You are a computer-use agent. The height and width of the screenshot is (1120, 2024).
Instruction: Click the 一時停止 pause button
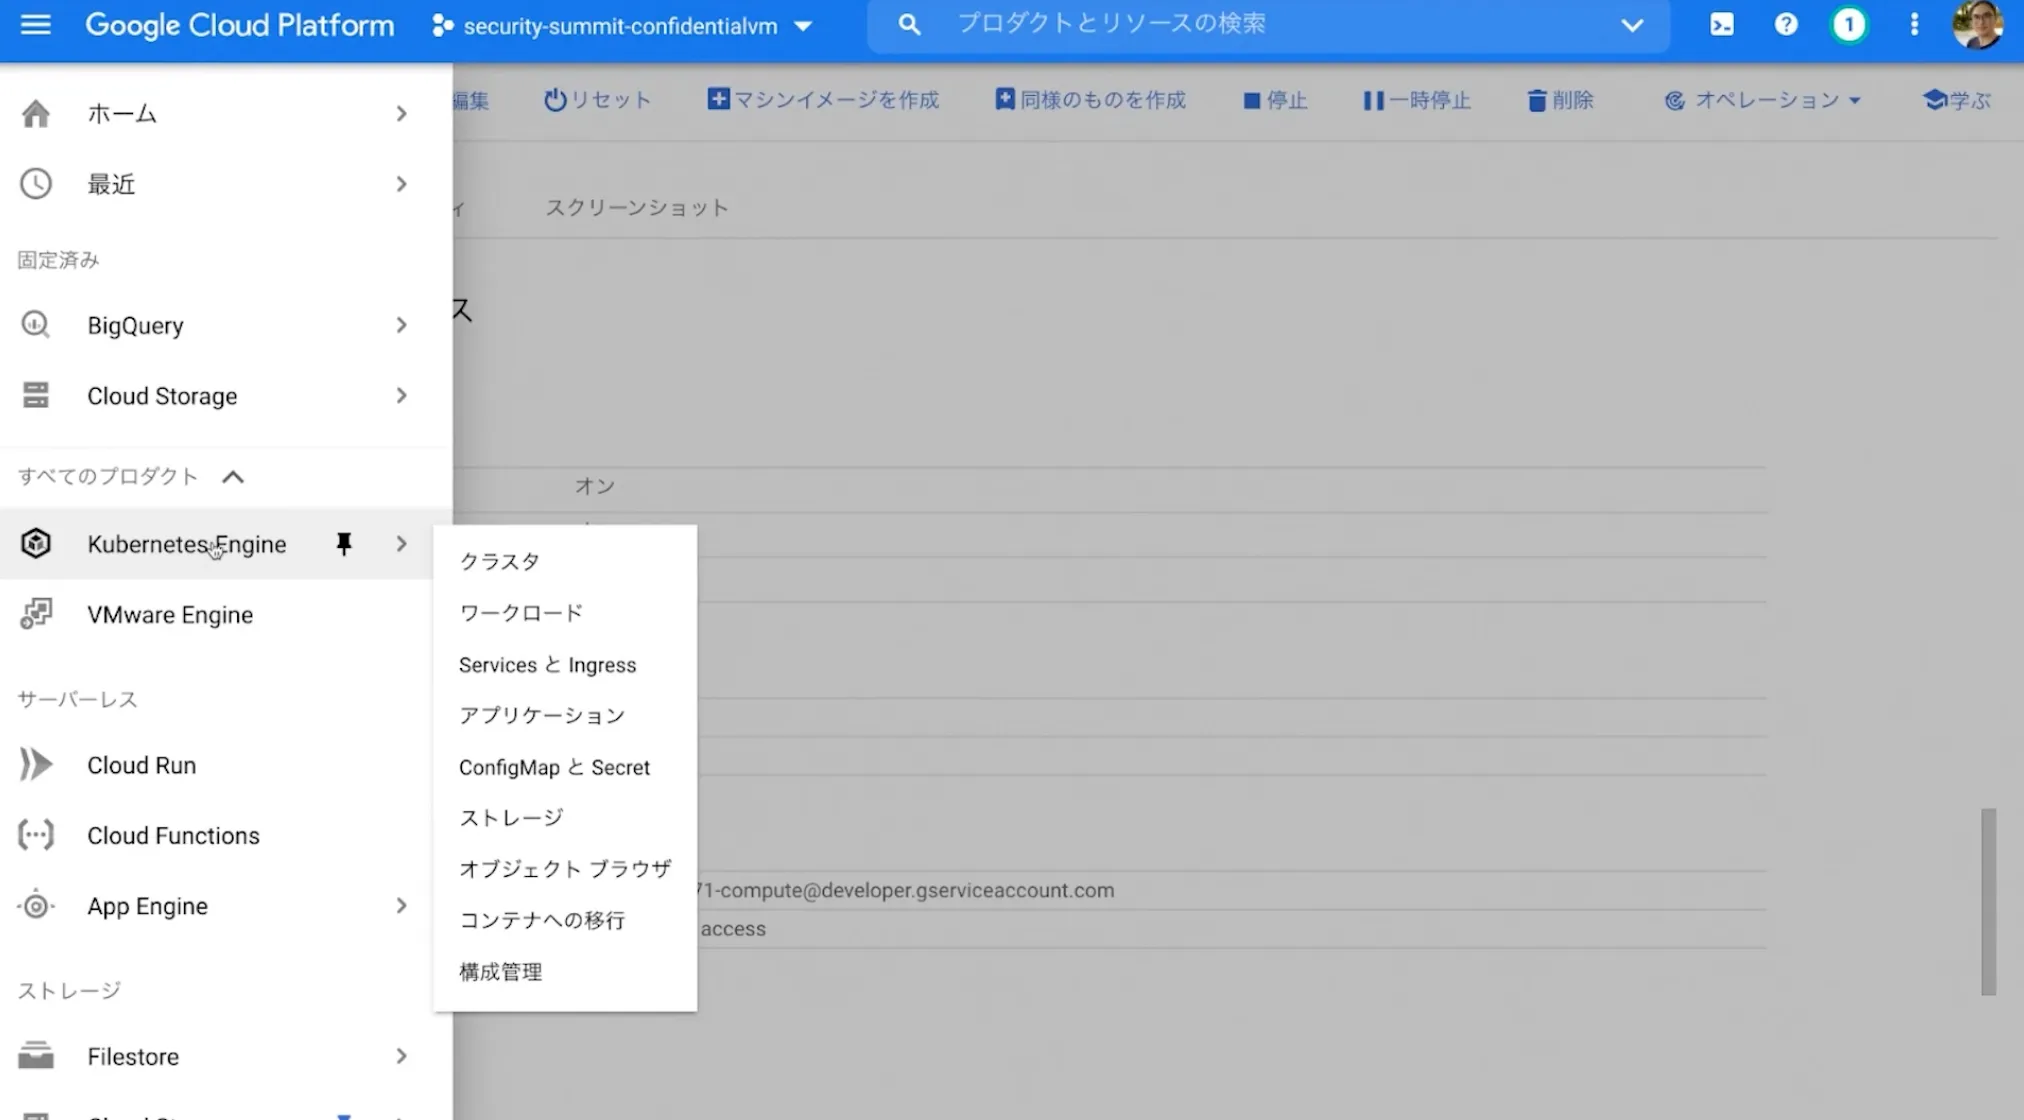click(1416, 100)
